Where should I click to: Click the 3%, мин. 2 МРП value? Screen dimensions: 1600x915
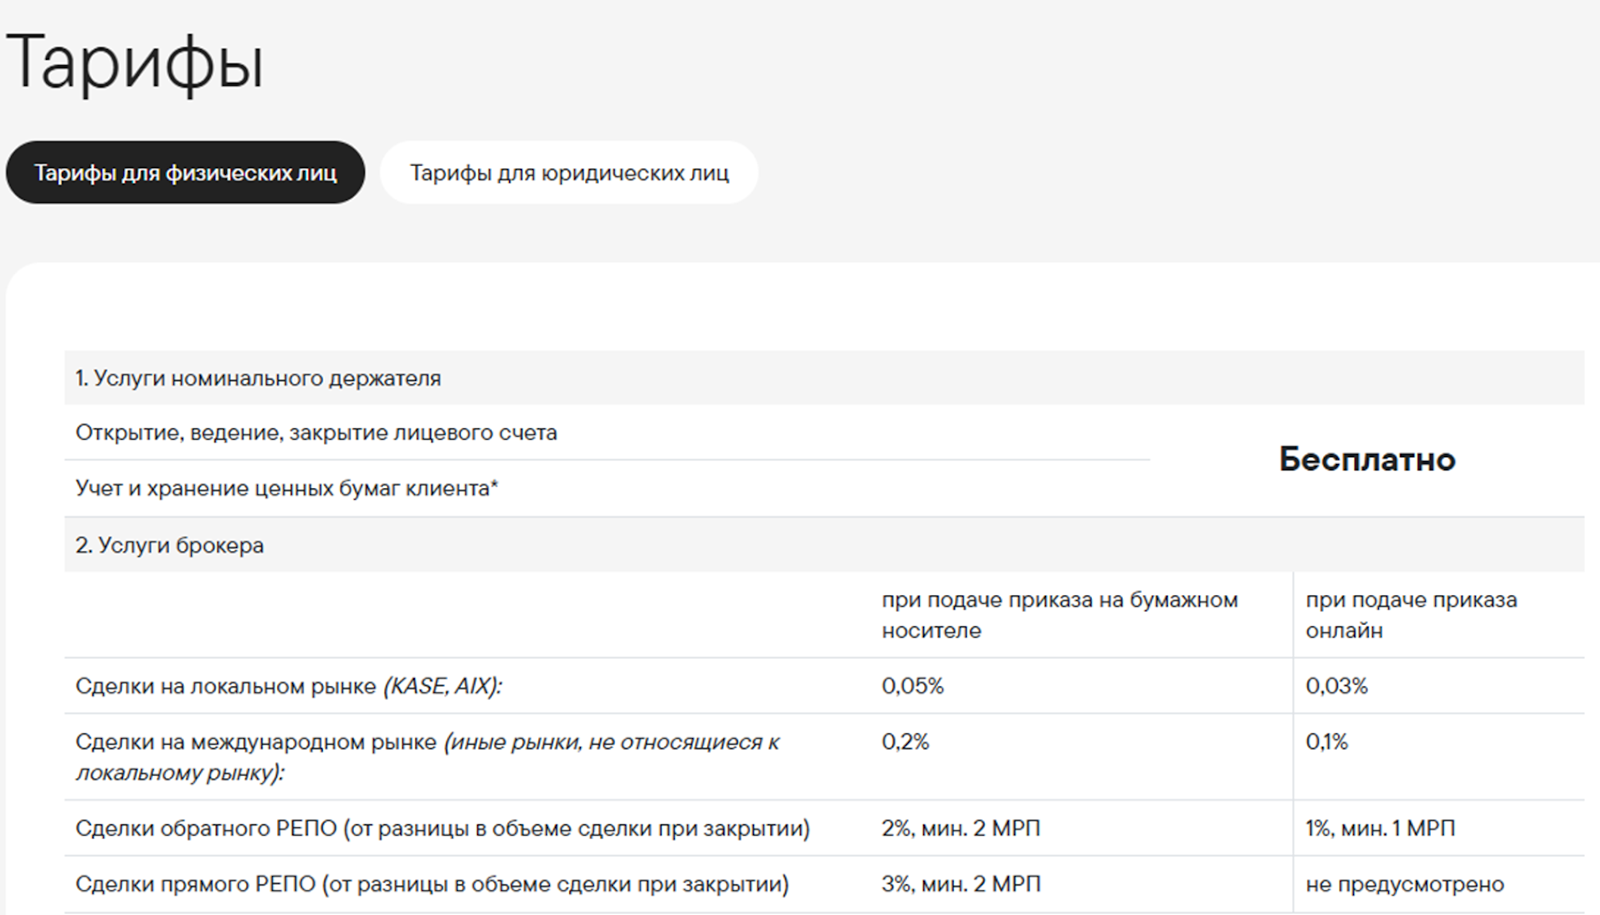(960, 884)
